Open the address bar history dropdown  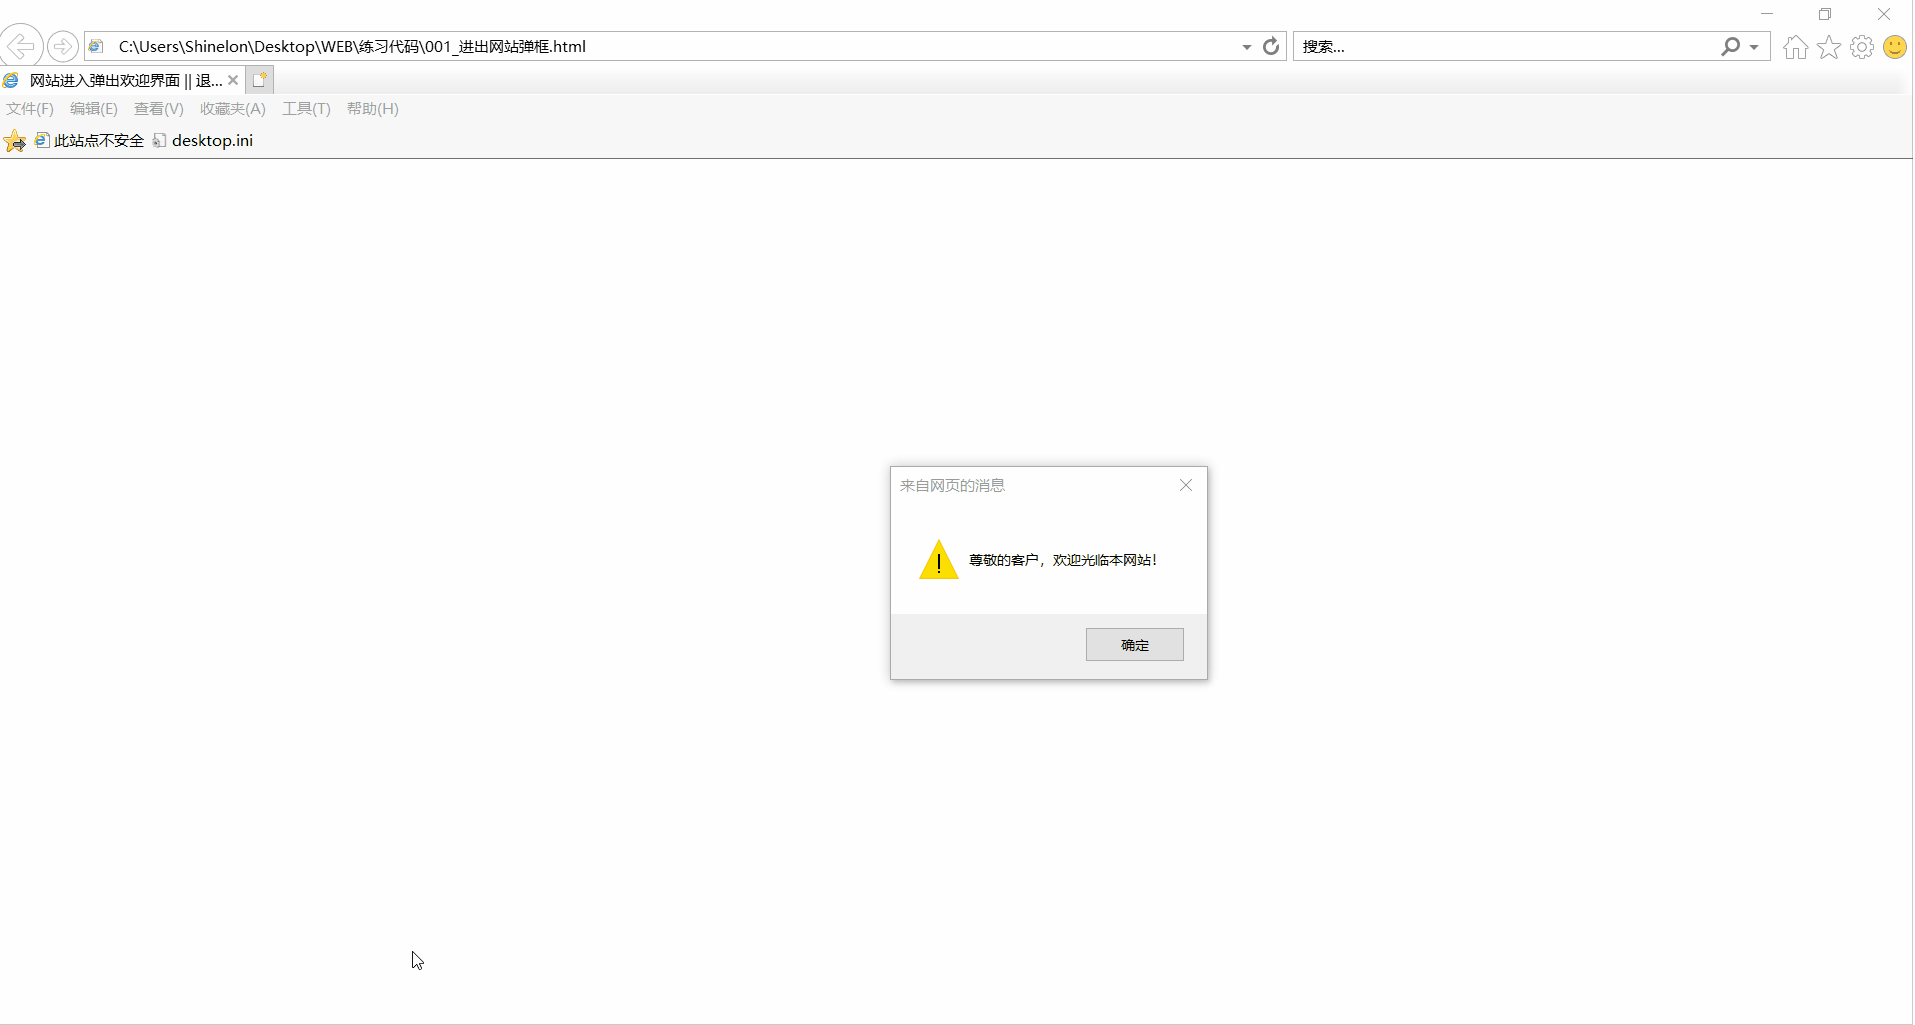(1244, 46)
